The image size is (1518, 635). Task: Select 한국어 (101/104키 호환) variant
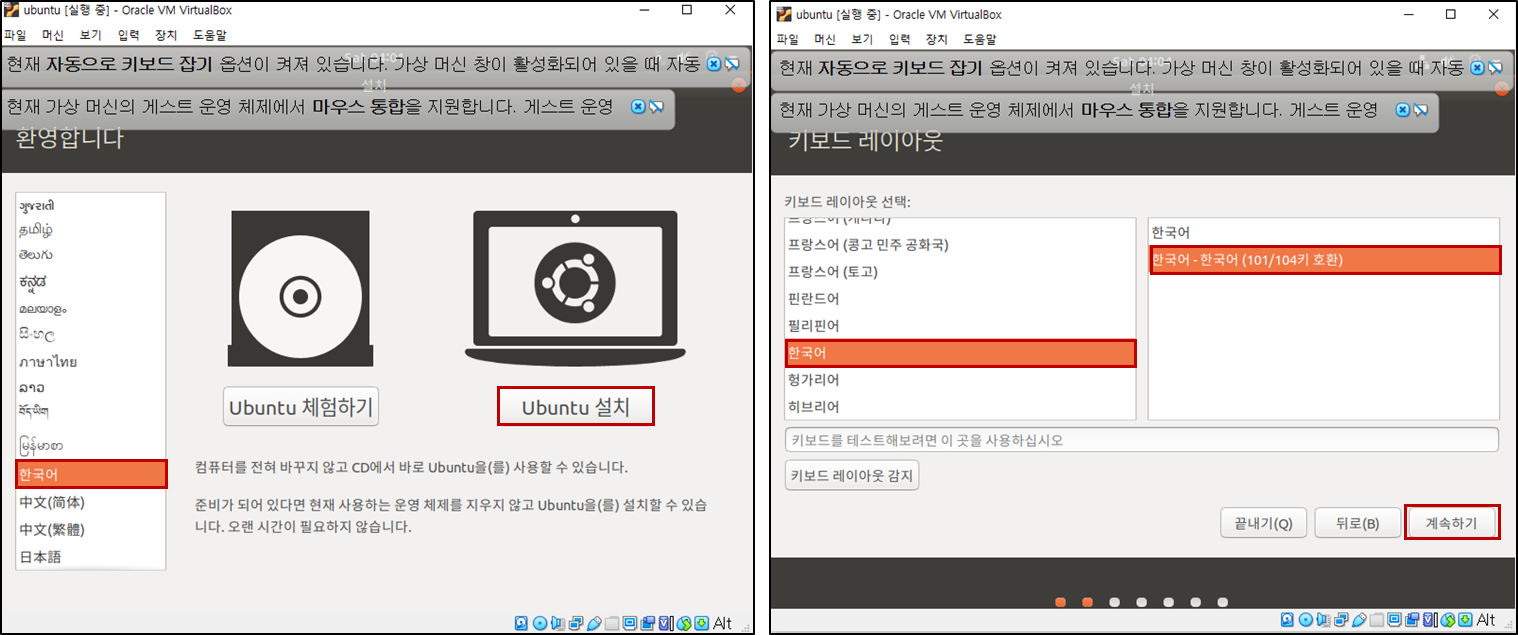tap(1325, 260)
